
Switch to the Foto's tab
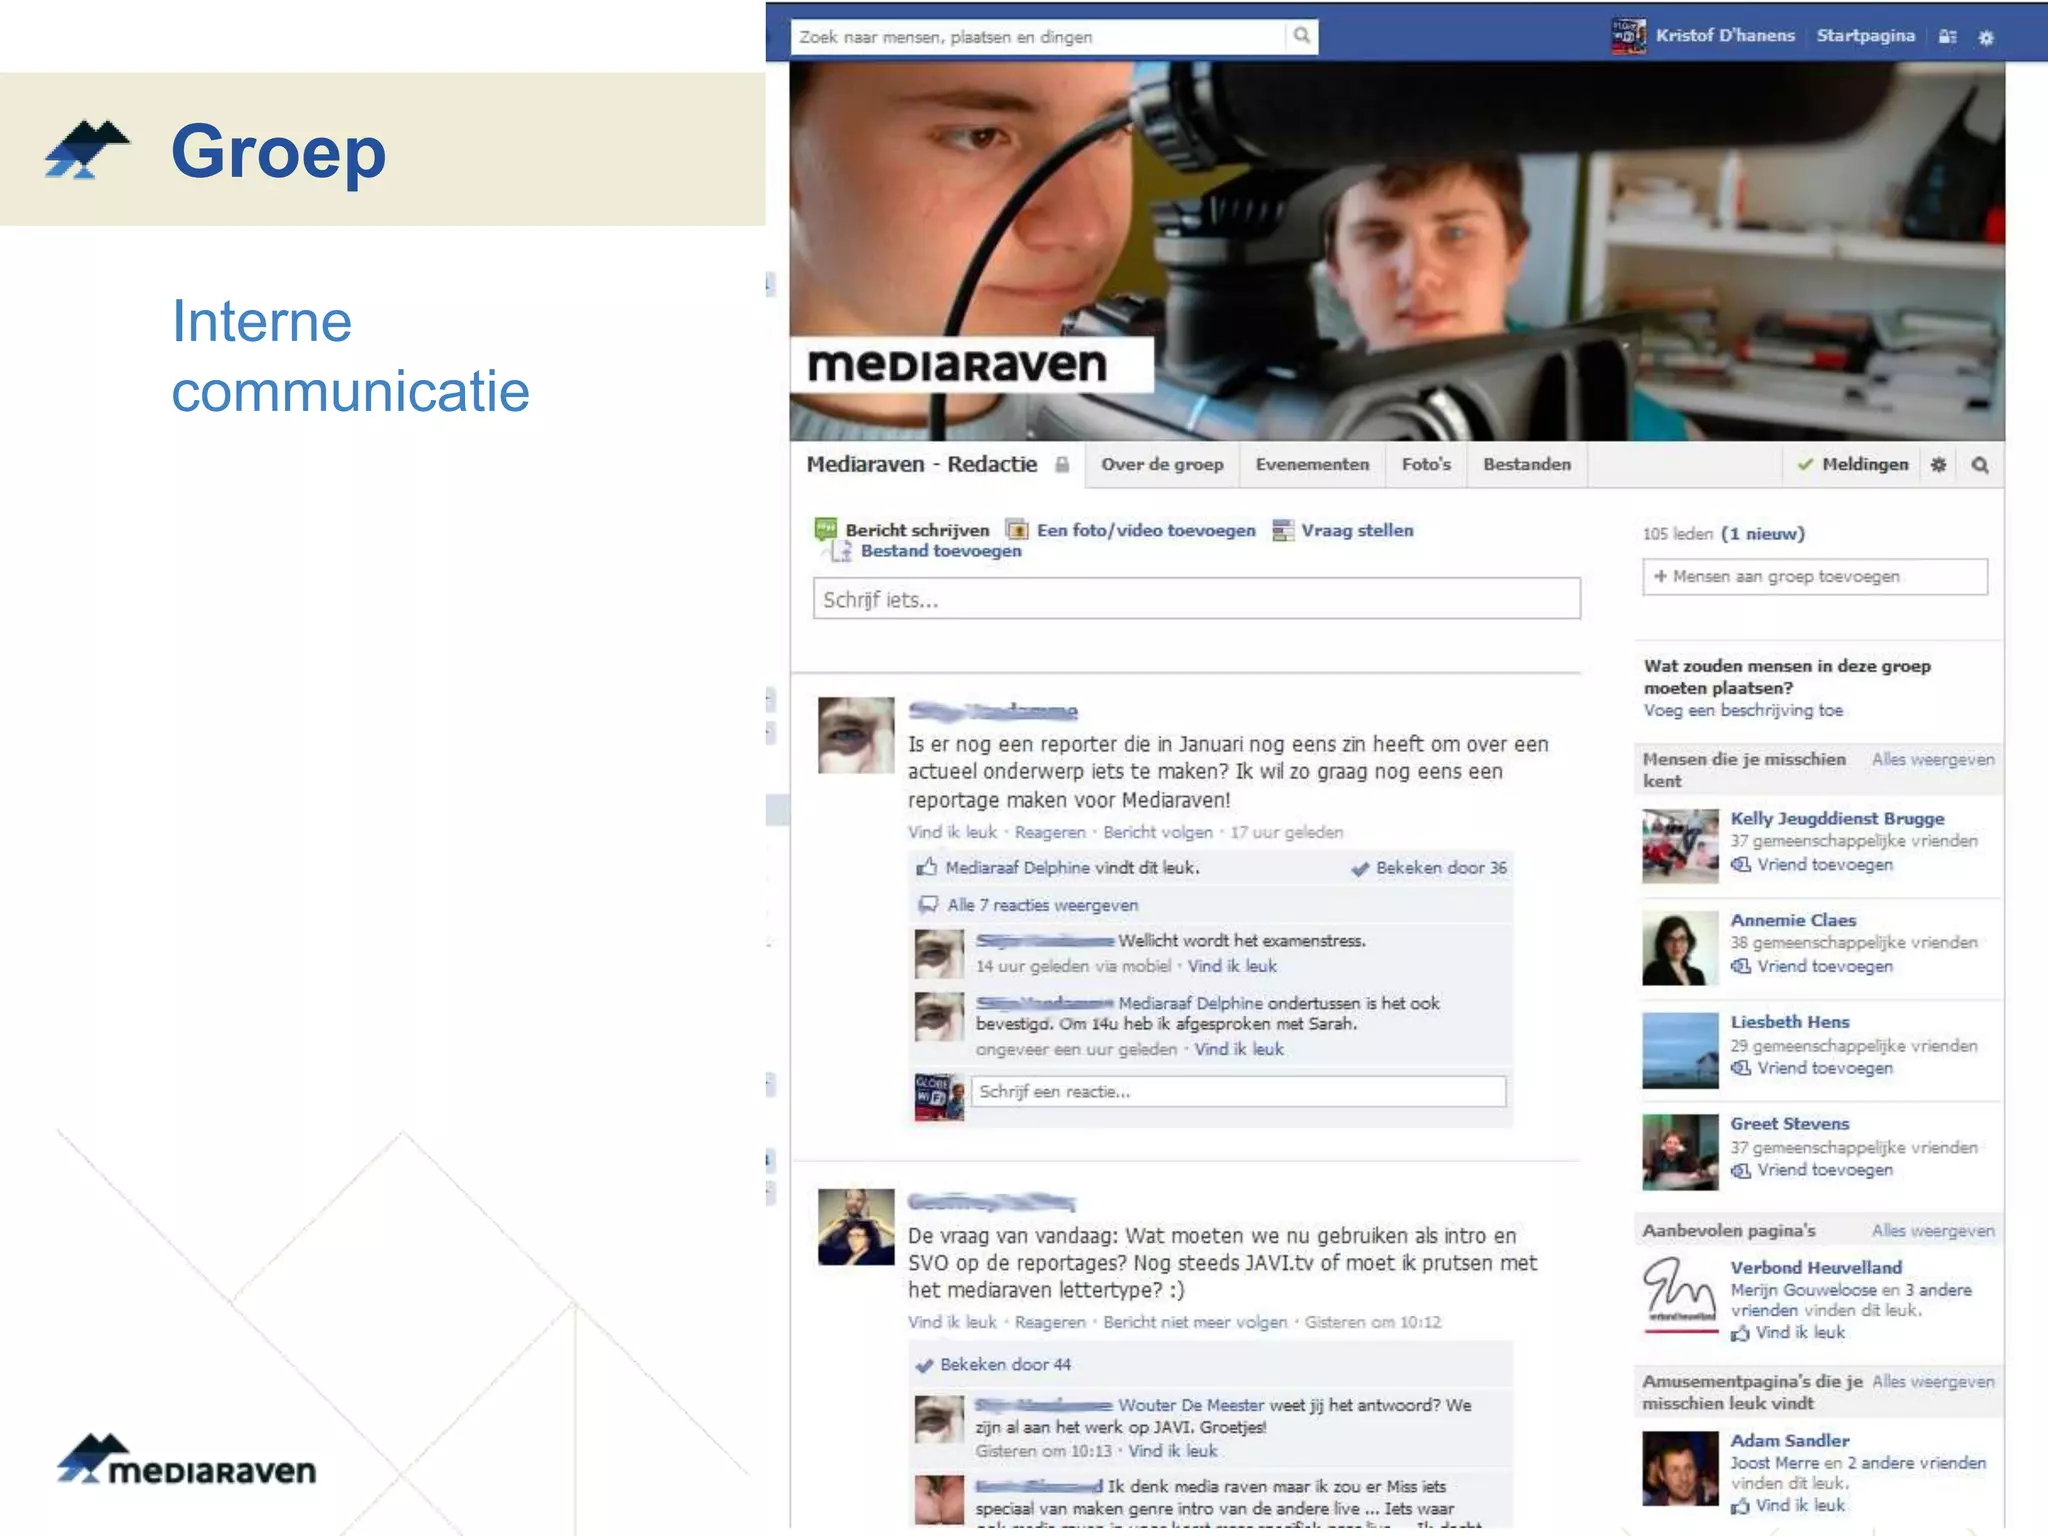pyautogui.click(x=1426, y=464)
